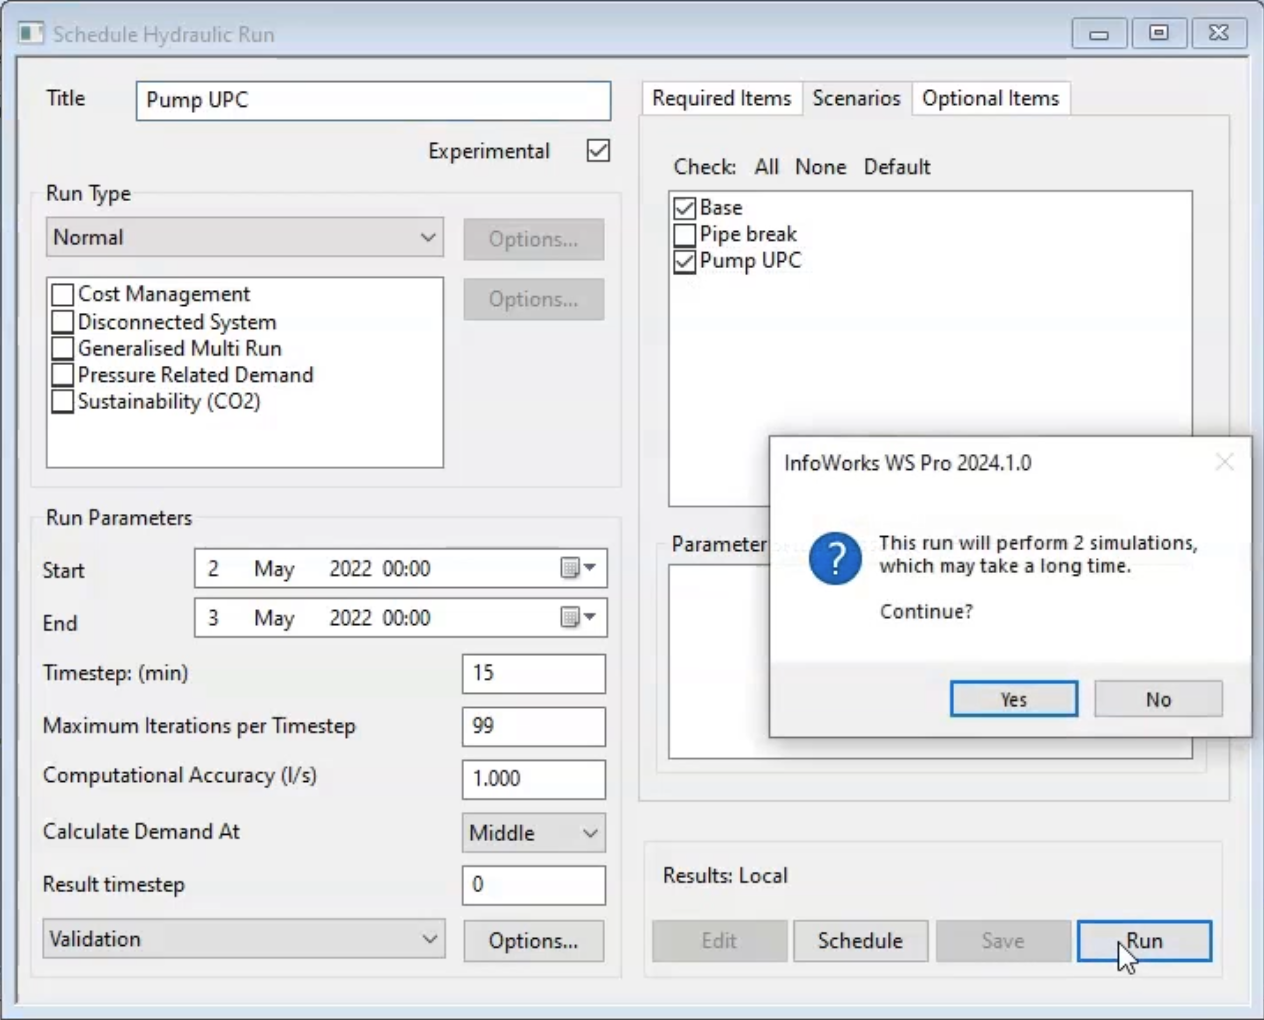Open the Validation dropdown

(x=245, y=939)
